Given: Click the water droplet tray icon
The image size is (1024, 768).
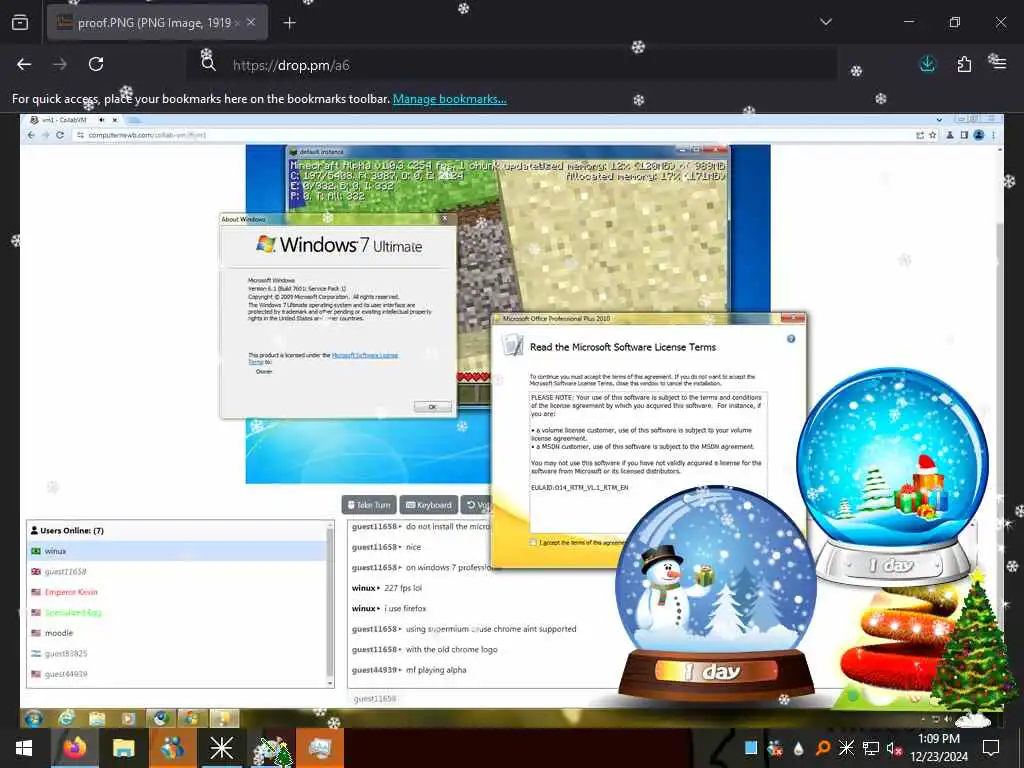Looking at the screenshot, I should 799,748.
